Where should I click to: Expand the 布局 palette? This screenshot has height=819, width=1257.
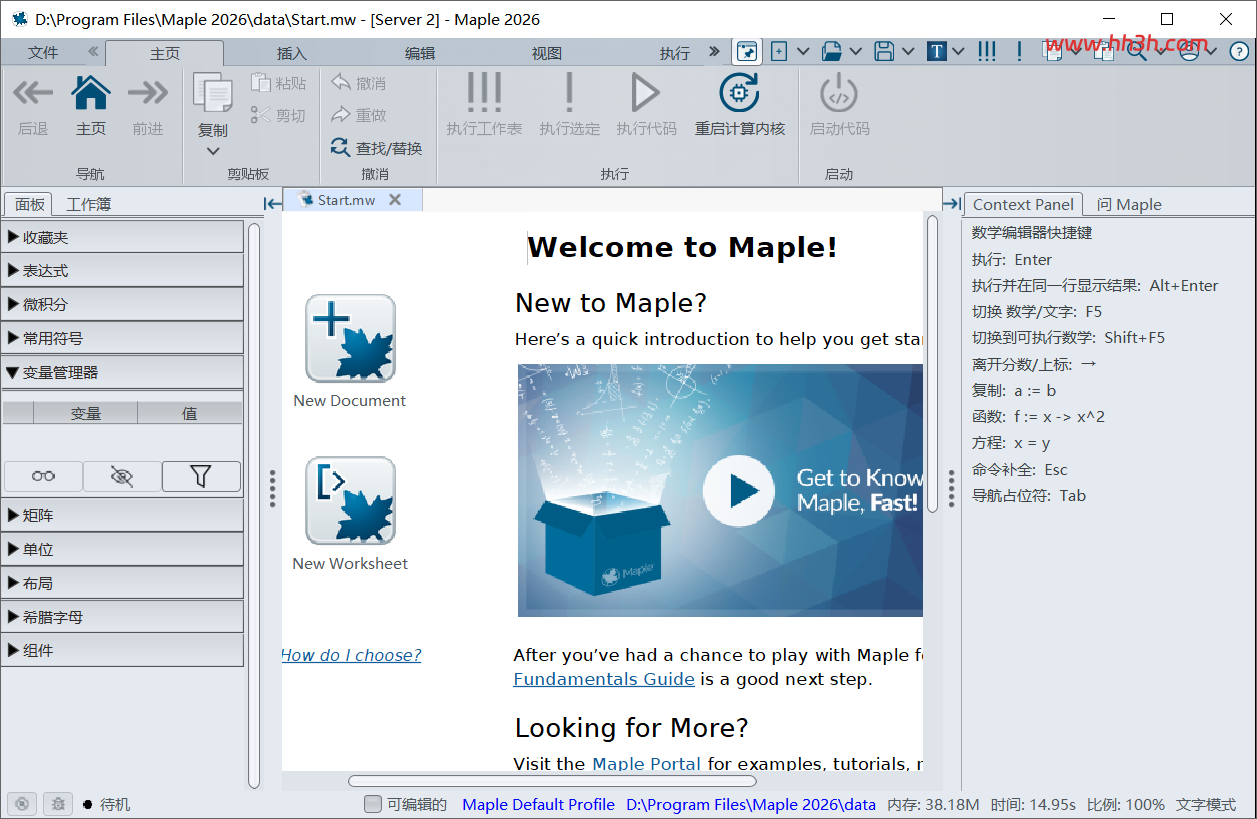122,583
